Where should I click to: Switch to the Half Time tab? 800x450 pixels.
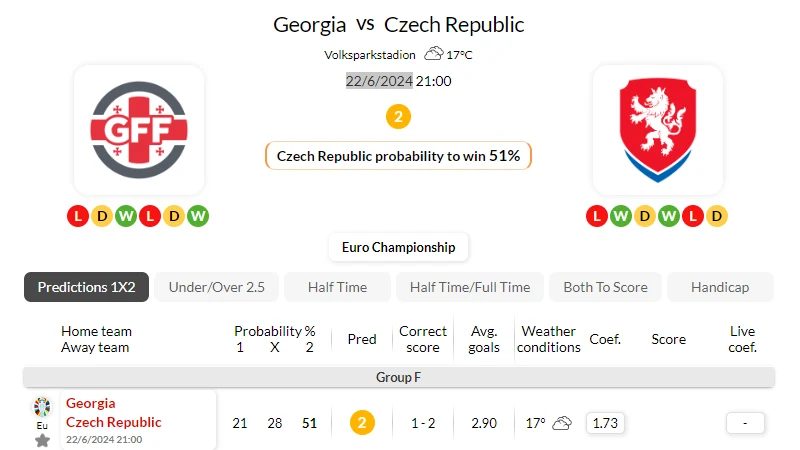(337, 287)
